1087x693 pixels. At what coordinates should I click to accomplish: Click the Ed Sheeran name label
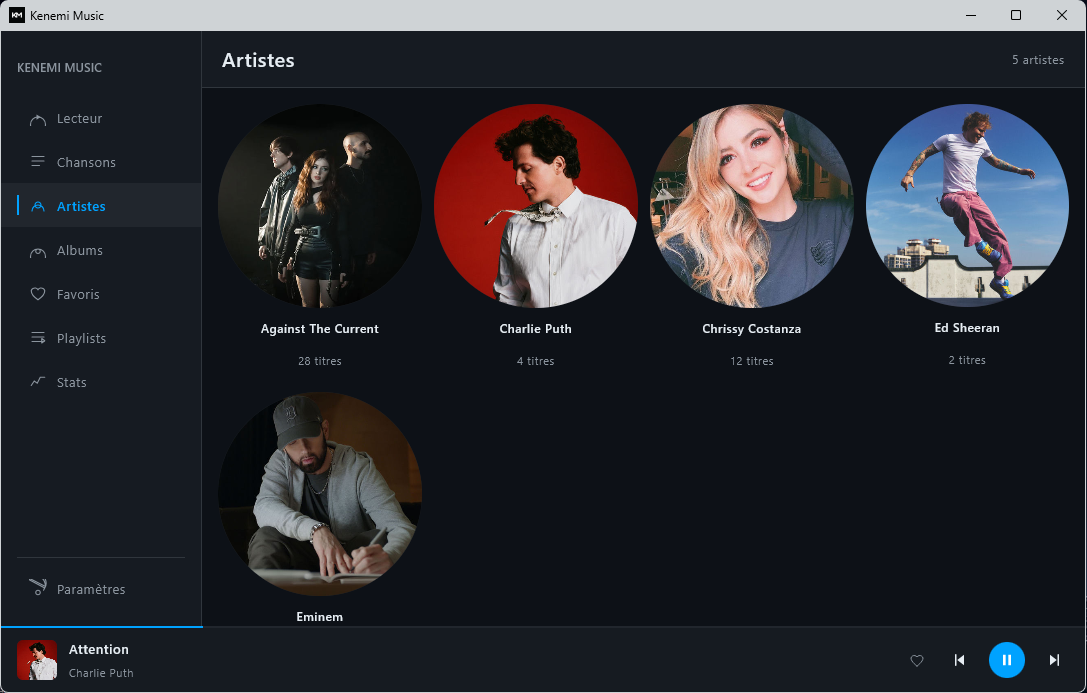point(966,328)
